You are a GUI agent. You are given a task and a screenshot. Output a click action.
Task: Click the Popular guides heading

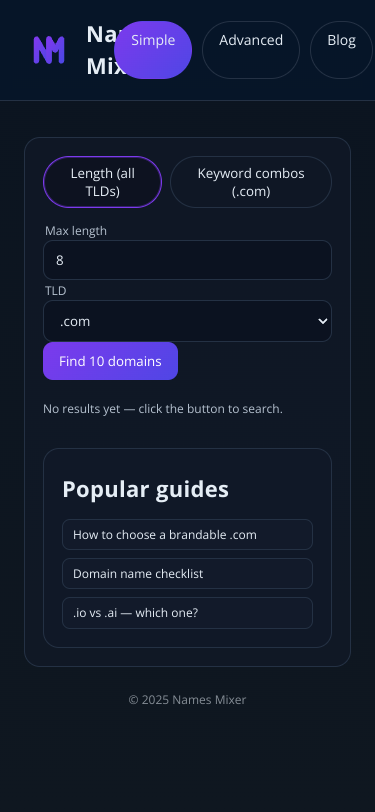point(146,489)
